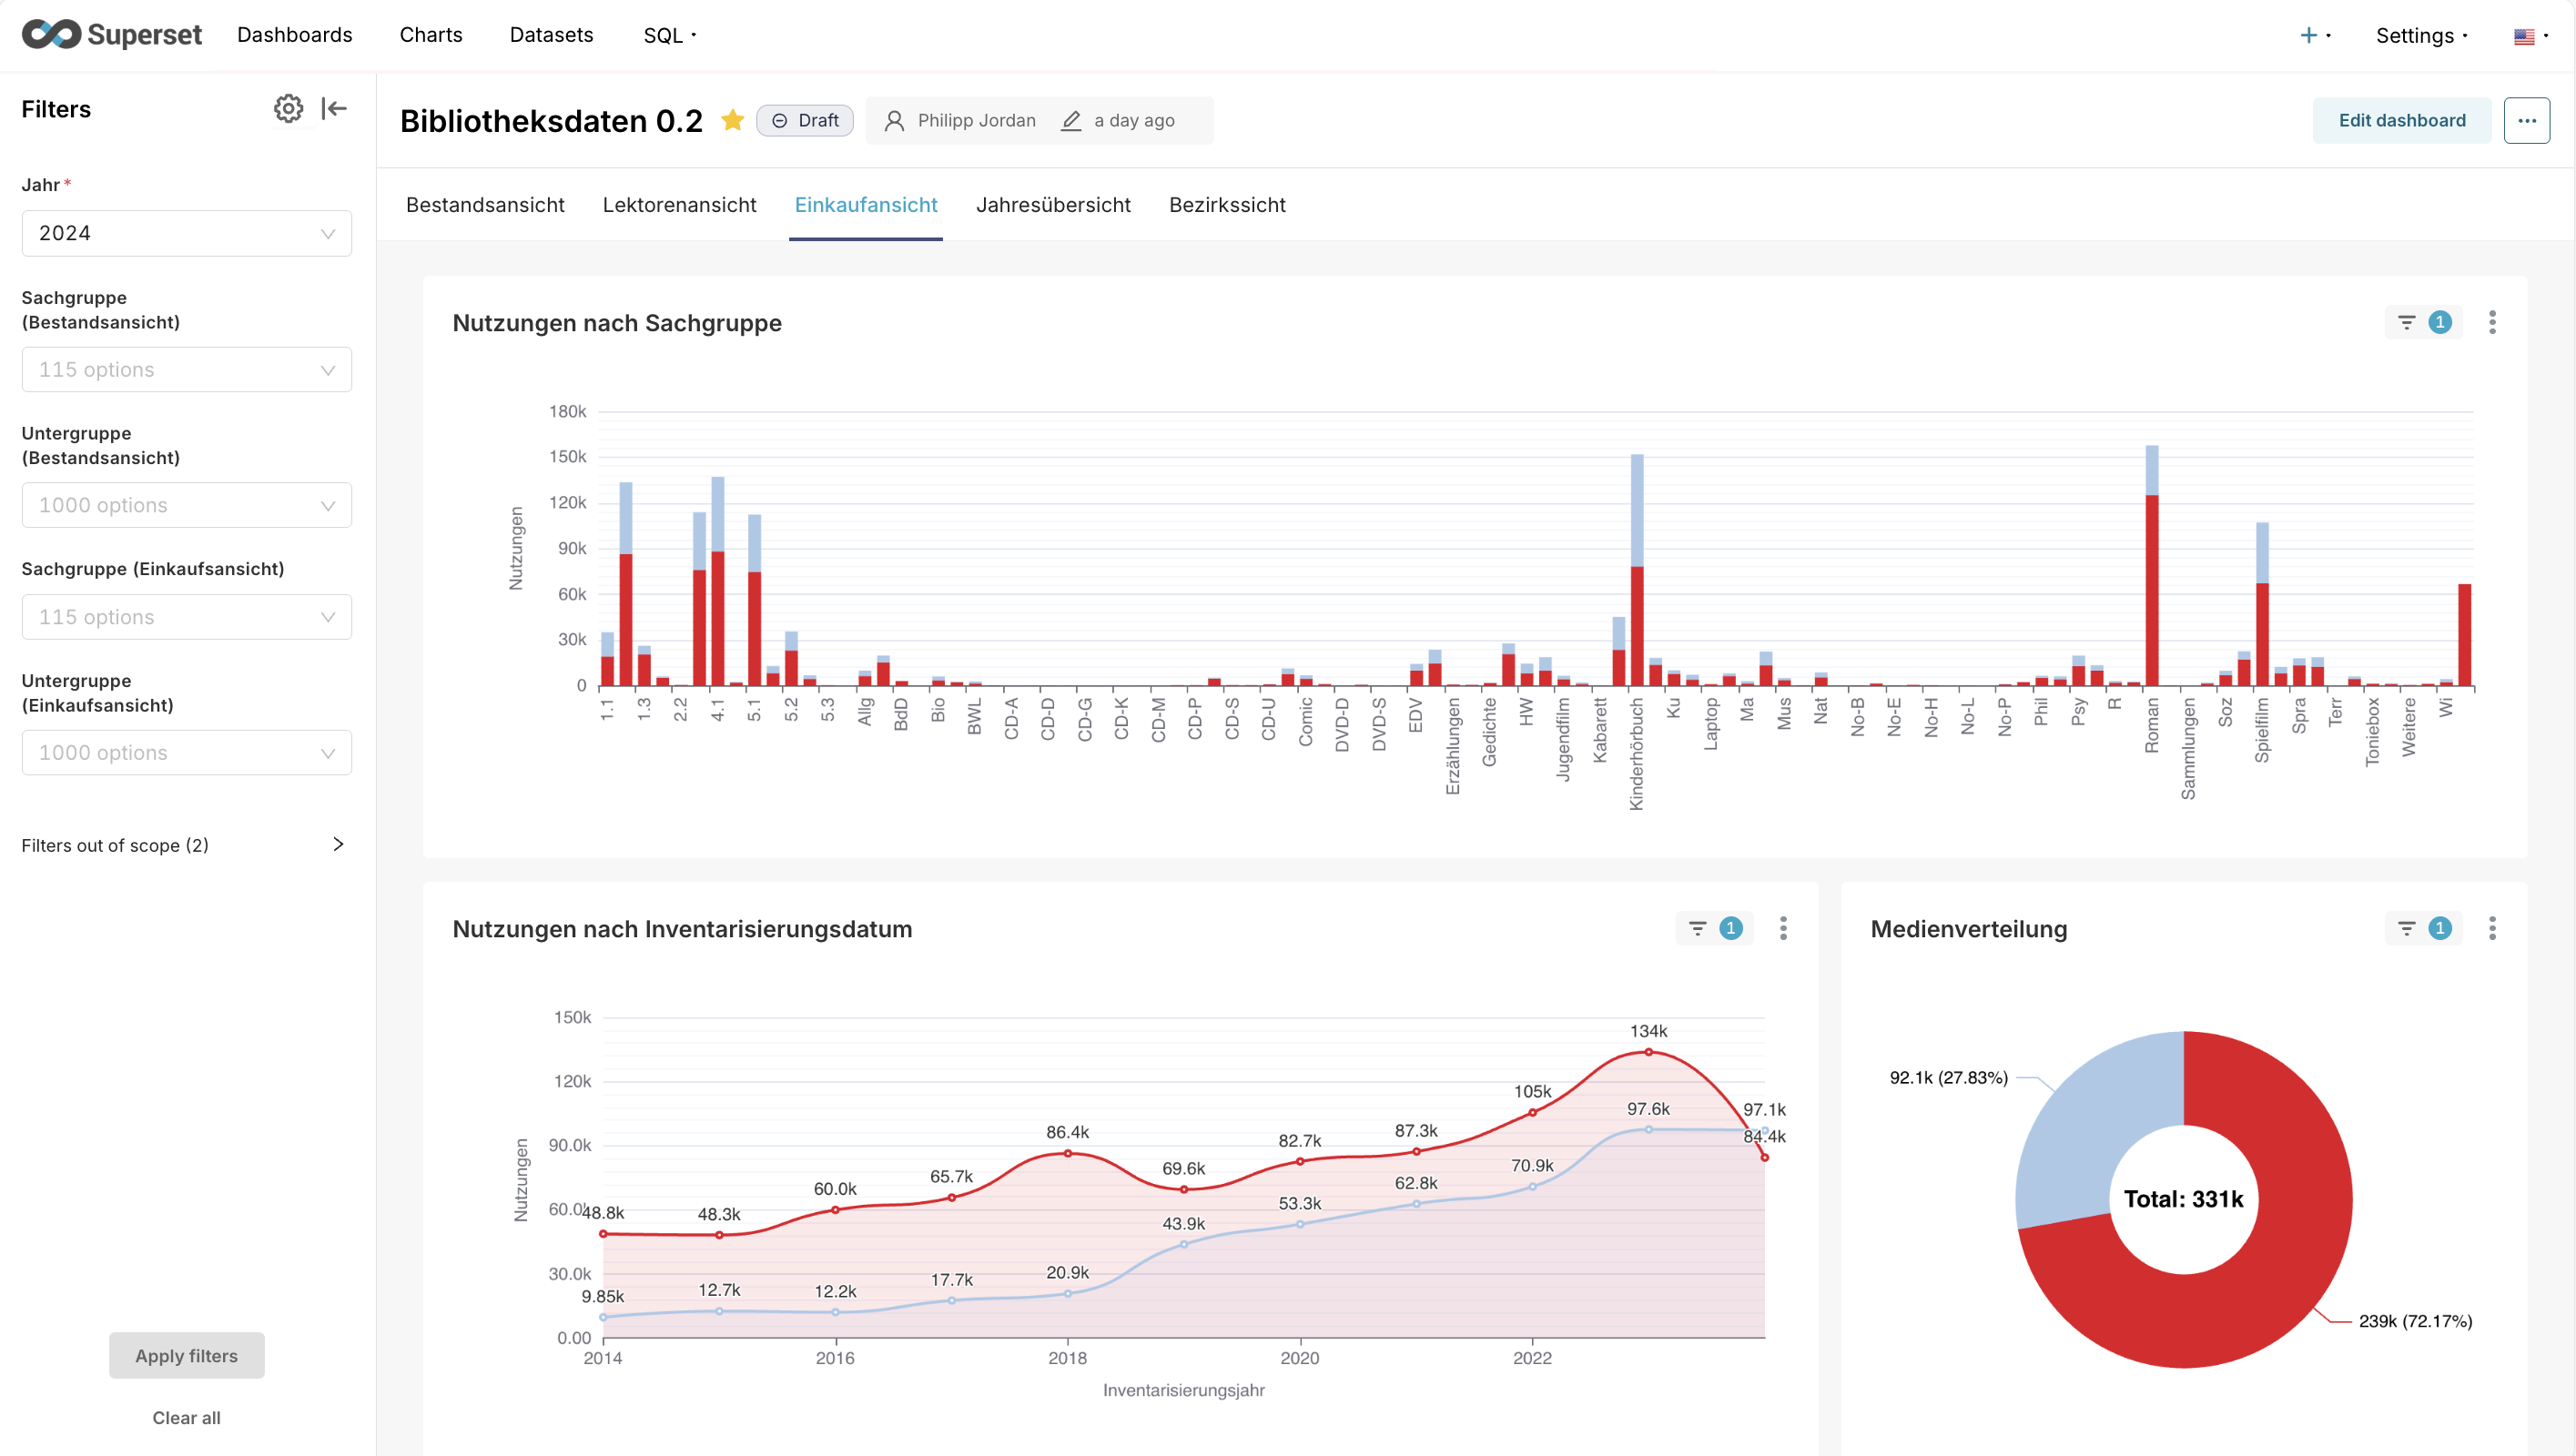Open the Sachgruppe (Bestandsansicht) 115 options dropdown
Screen dimensions: 2576x1456
click(x=186, y=369)
